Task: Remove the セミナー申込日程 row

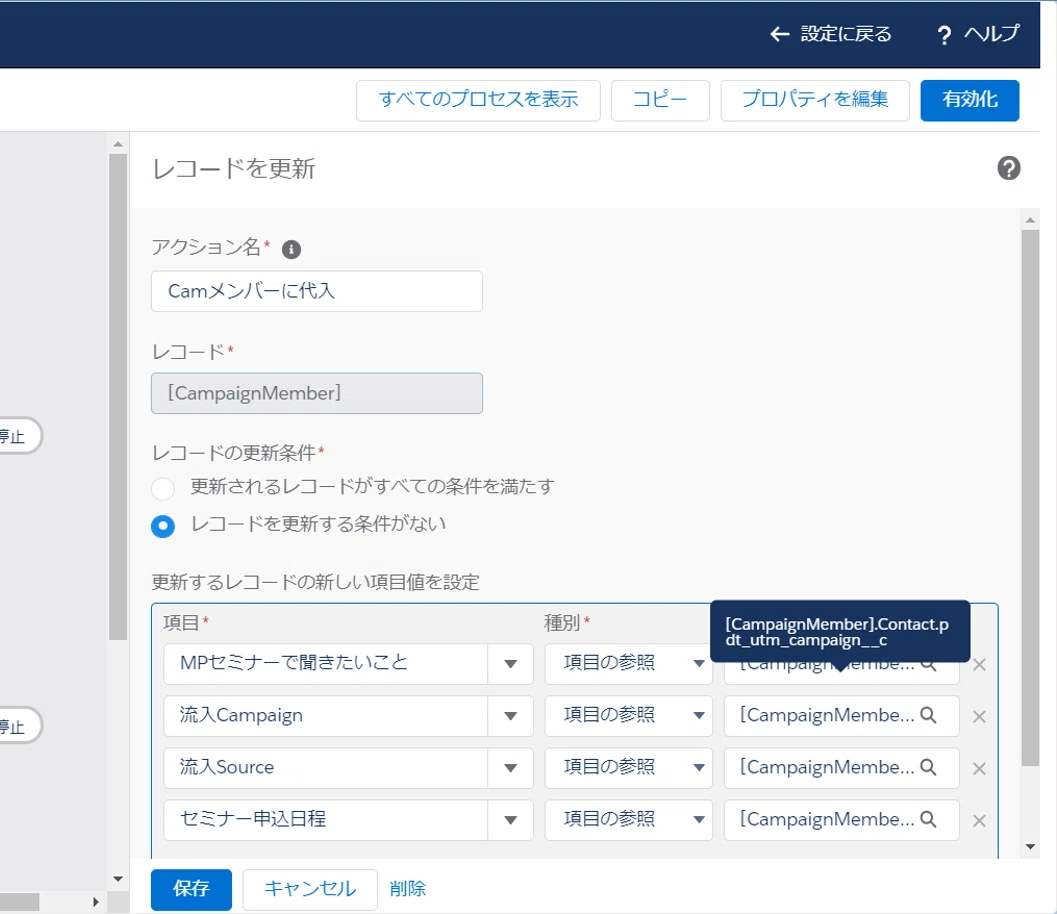Action: [x=979, y=820]
